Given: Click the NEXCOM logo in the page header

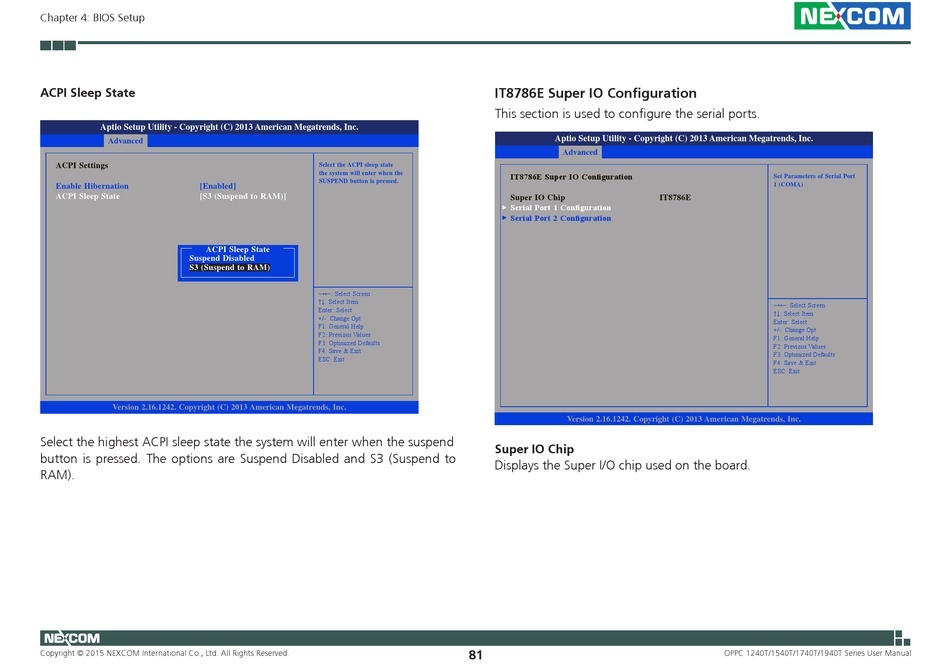Looking at the screenshot, I should [852, 16].
